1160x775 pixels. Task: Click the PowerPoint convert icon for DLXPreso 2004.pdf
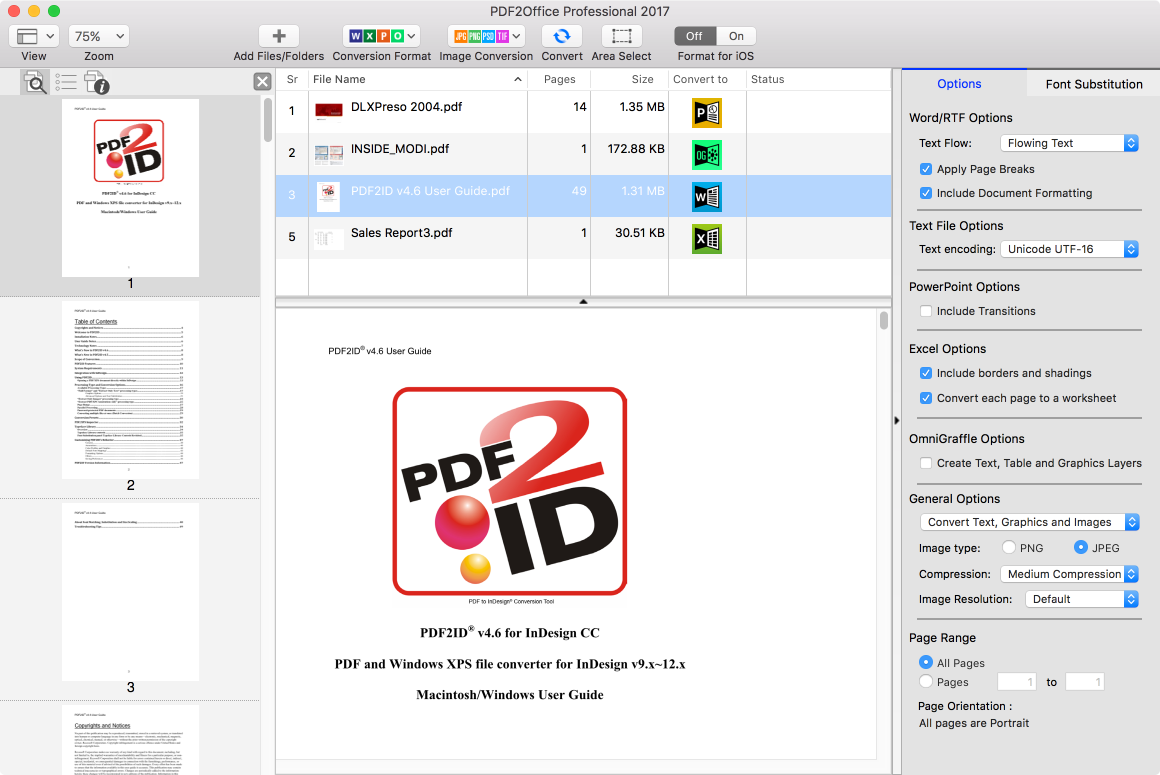pyautogui.click(x=707, y=112)
